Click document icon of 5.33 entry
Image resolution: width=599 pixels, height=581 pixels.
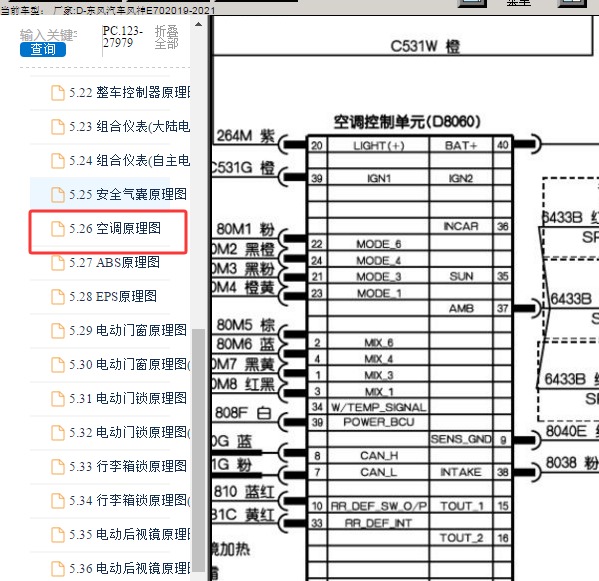coord(58,467)
